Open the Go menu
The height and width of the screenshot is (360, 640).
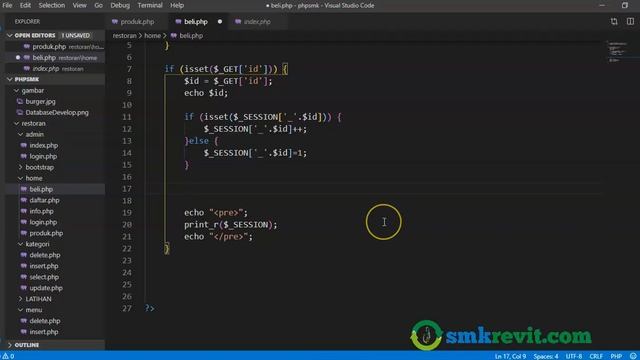[98, 5]
